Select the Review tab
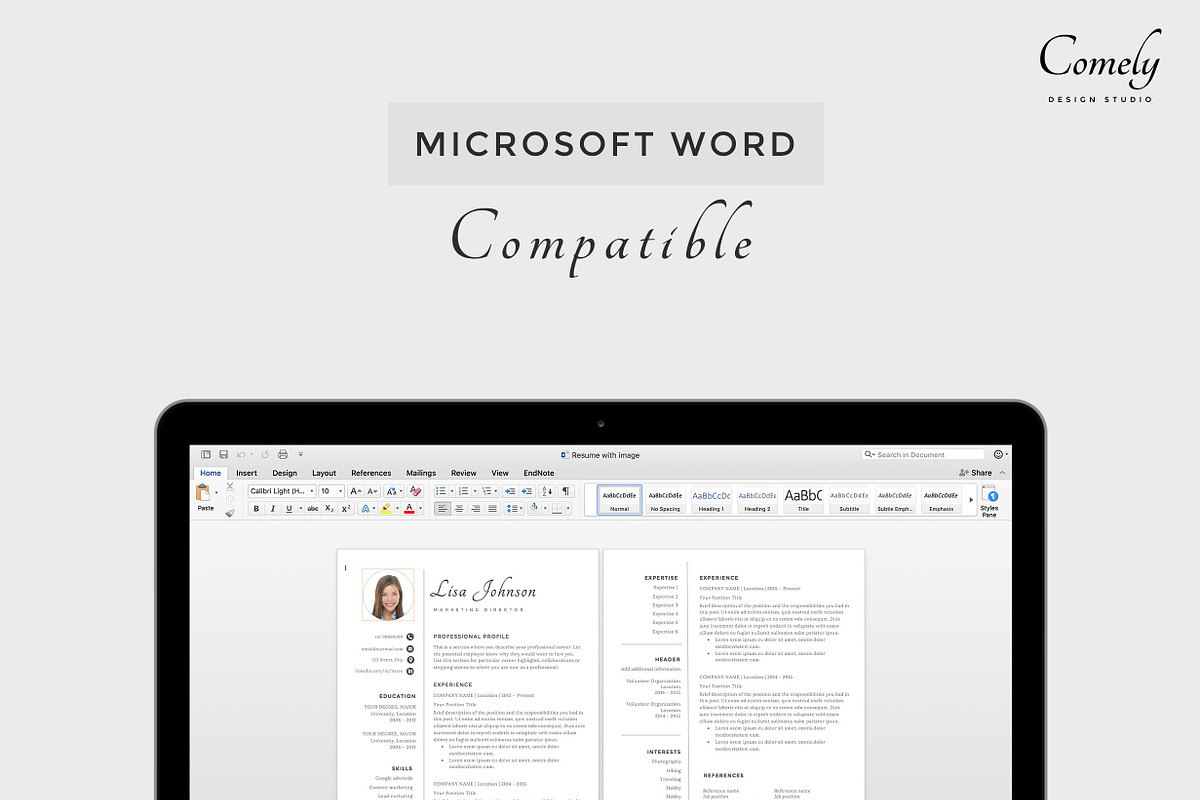This screenshot has width=1200, height=800. (x=464, y=473)
